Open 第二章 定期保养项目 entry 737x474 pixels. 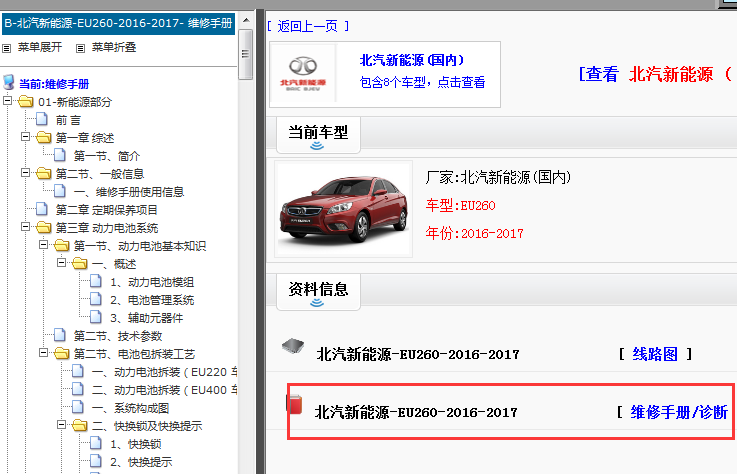click(107, 210)
